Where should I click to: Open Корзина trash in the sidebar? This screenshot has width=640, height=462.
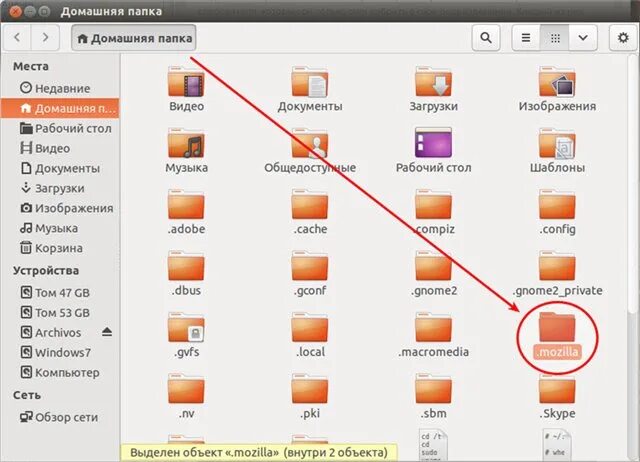60,248
